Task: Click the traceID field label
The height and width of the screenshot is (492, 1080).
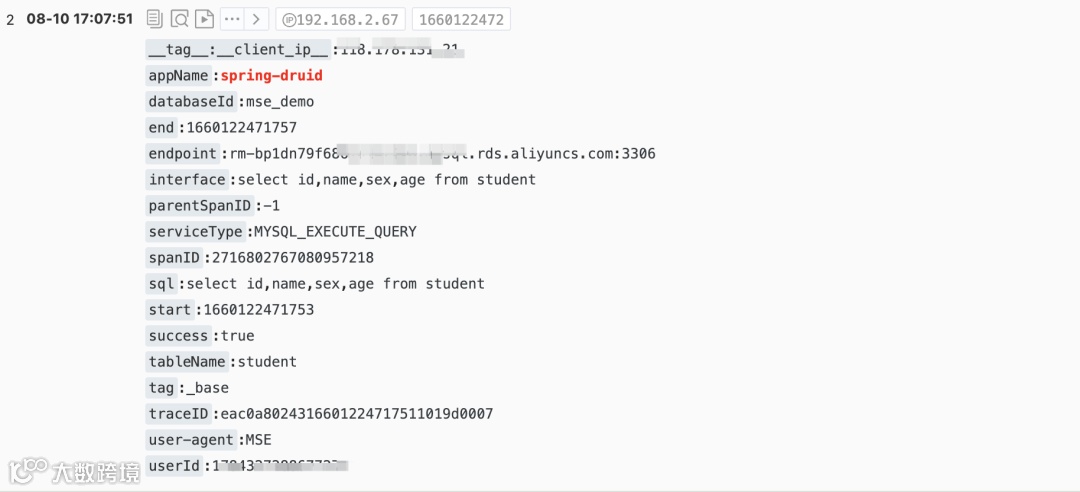Action: (178, 414)
